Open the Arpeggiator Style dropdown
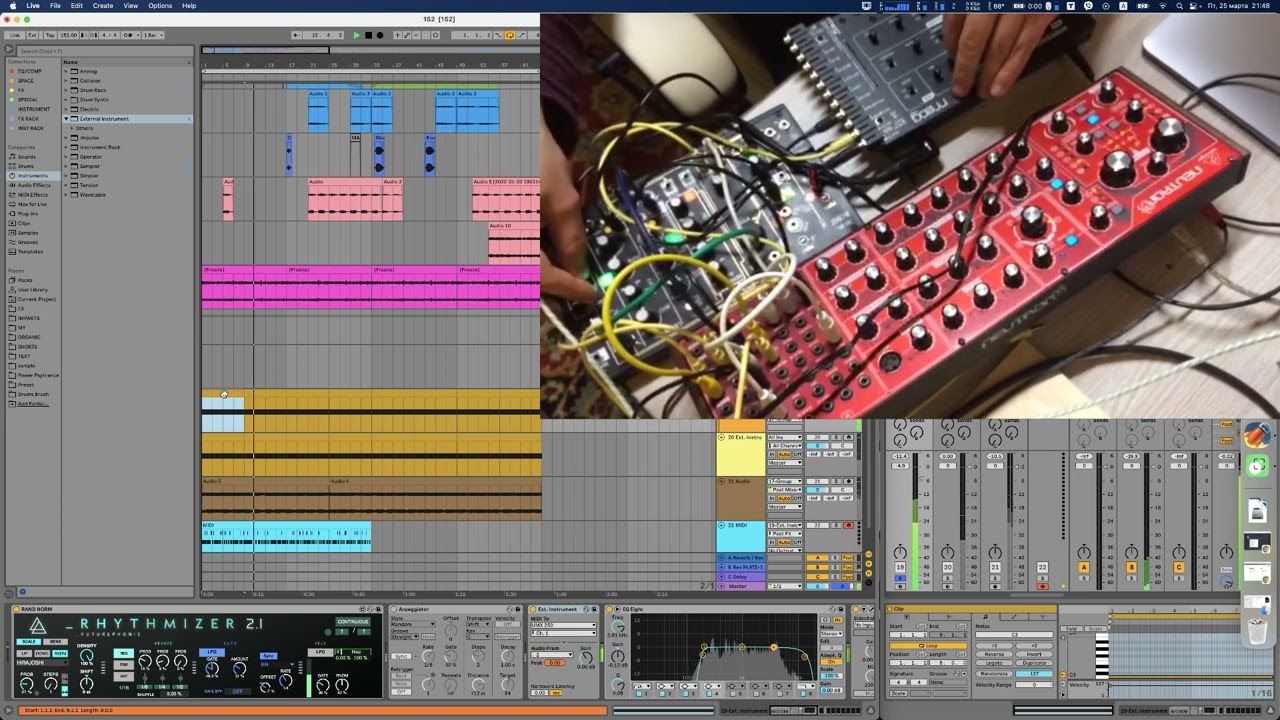The width and height of the screenshot is (1280, 720). pyautogui.click(x=412, y=624)
